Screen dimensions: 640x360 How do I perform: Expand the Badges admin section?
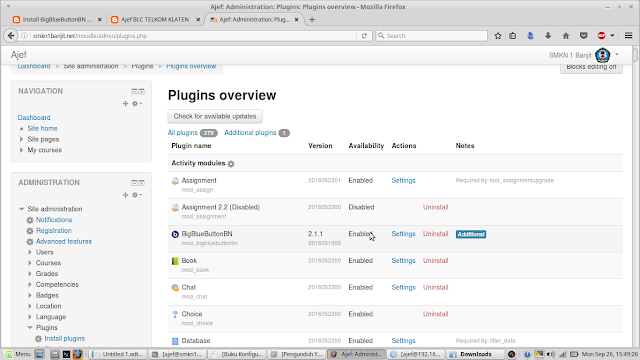point(30,295)
